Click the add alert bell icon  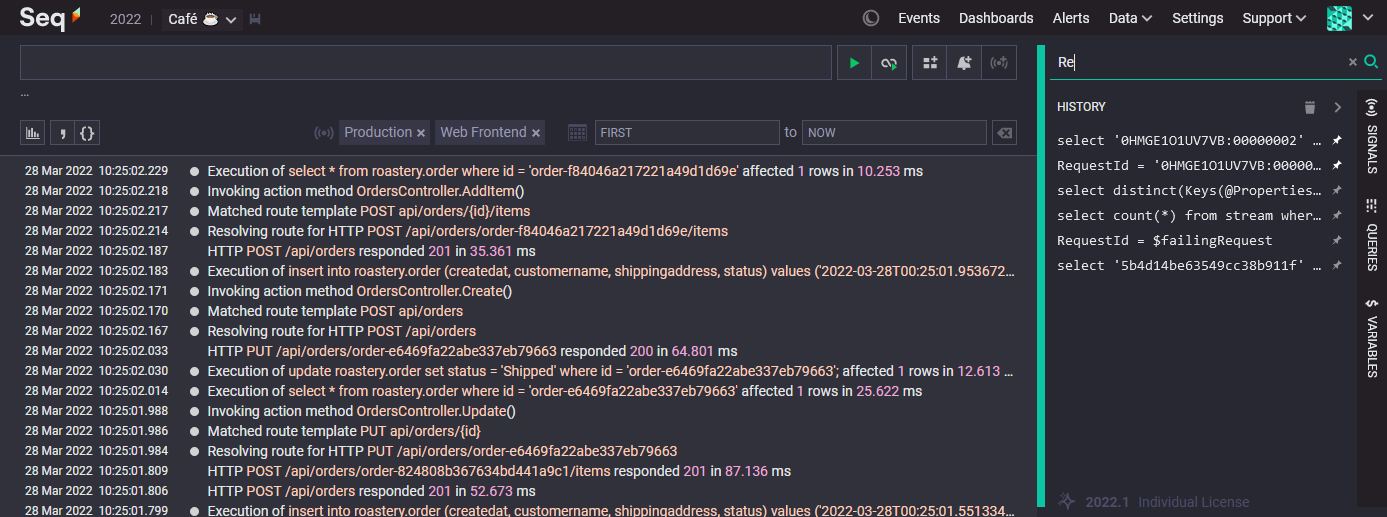click(x=964, y=63)
